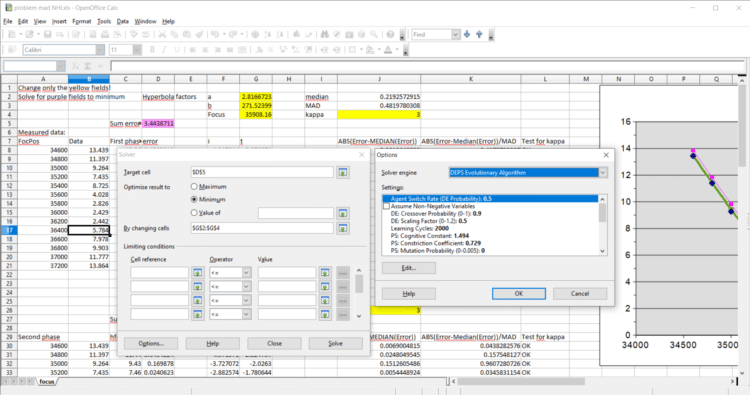The width and height of the screenshot is (750, 395).
Task: Click the Font Color icon
Action: tap(388, 50)
